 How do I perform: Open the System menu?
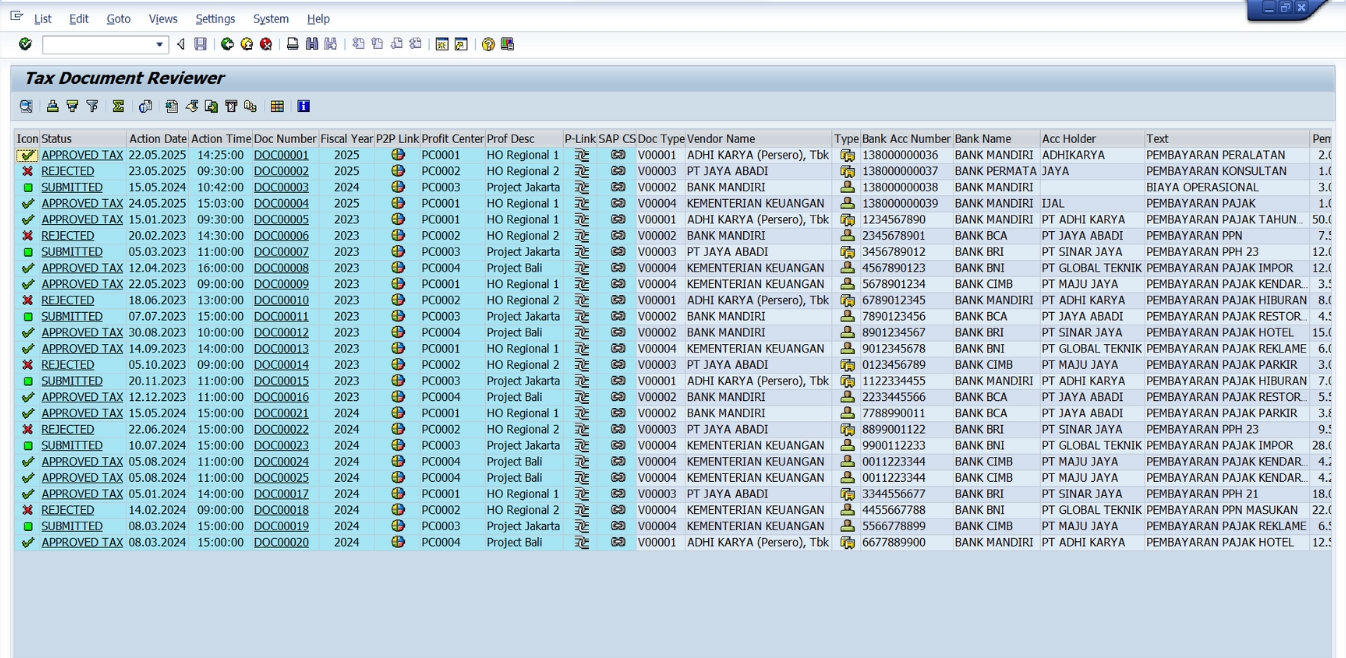[271, 19]
